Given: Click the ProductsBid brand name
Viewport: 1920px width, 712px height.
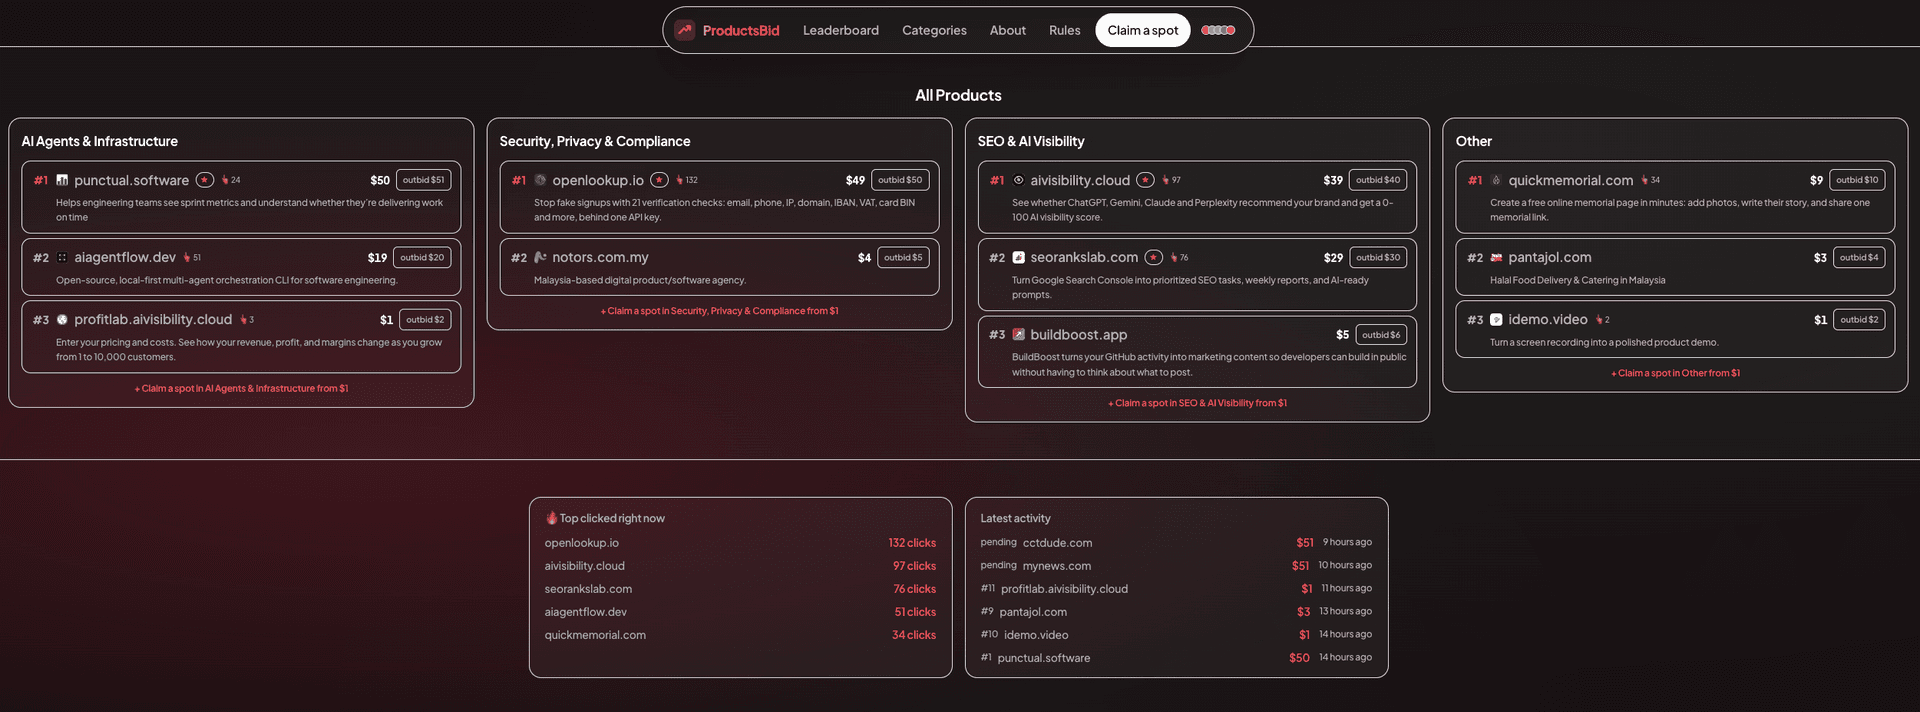Looking at the screenshot, I should (x=741, y=30).
